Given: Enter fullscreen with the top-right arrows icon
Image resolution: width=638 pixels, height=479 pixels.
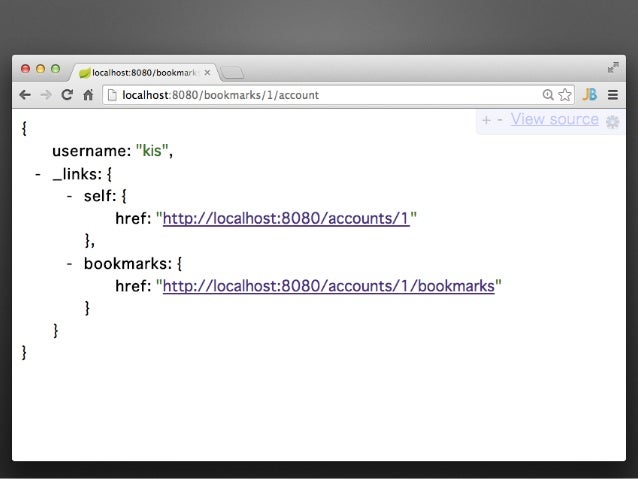Looking at the screenshot, I should [x=613, y=68].
